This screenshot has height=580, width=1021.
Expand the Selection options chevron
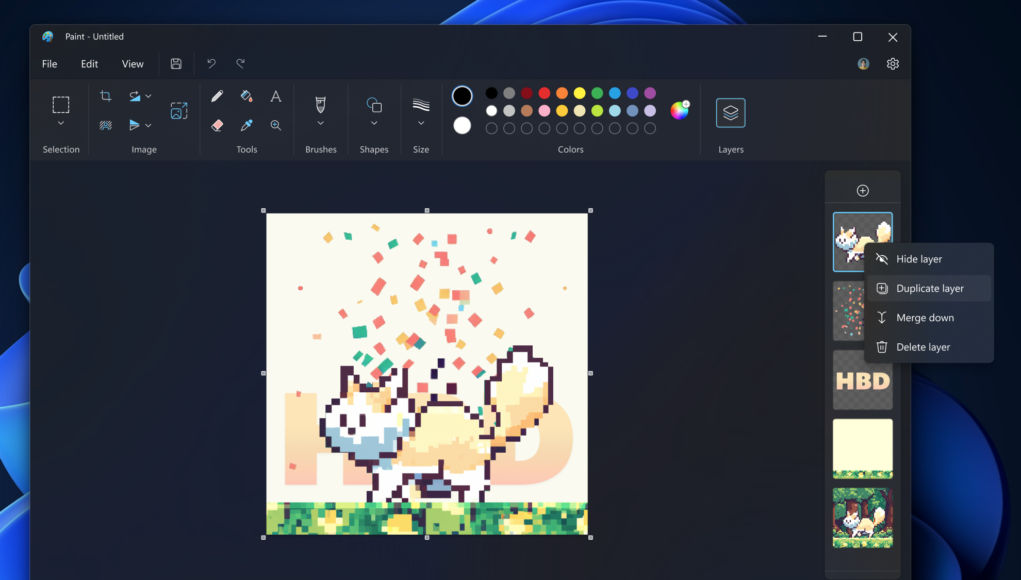coord(61,123)
